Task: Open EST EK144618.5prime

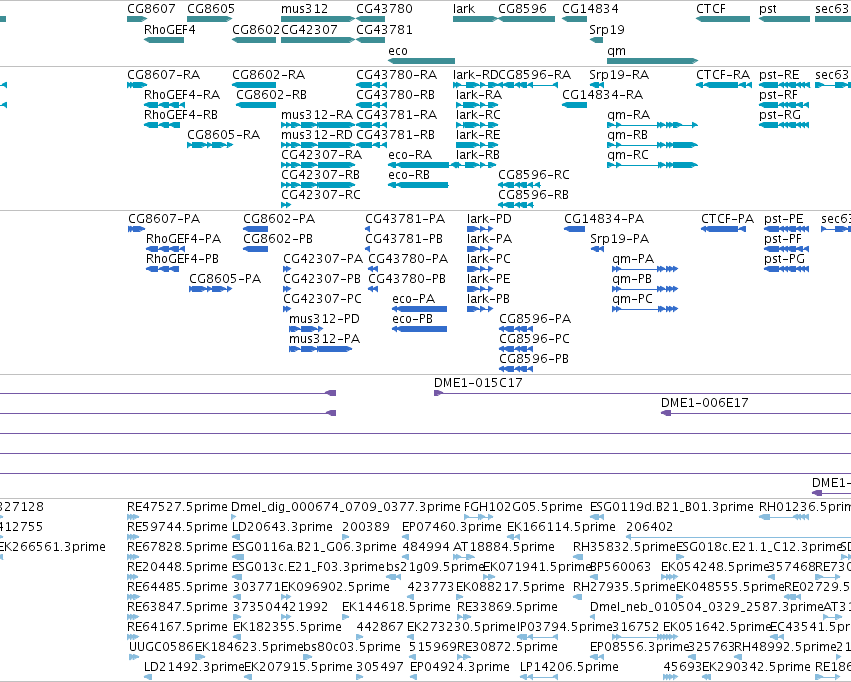Action: tap(396, 607)
